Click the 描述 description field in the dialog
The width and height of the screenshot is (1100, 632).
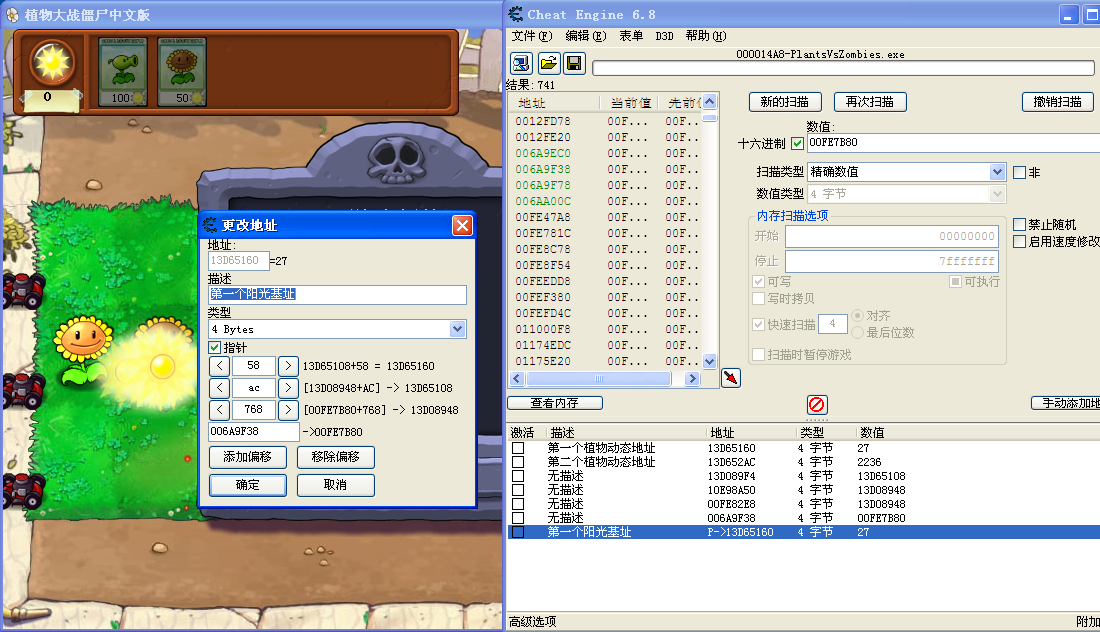[x=337, y=295]
